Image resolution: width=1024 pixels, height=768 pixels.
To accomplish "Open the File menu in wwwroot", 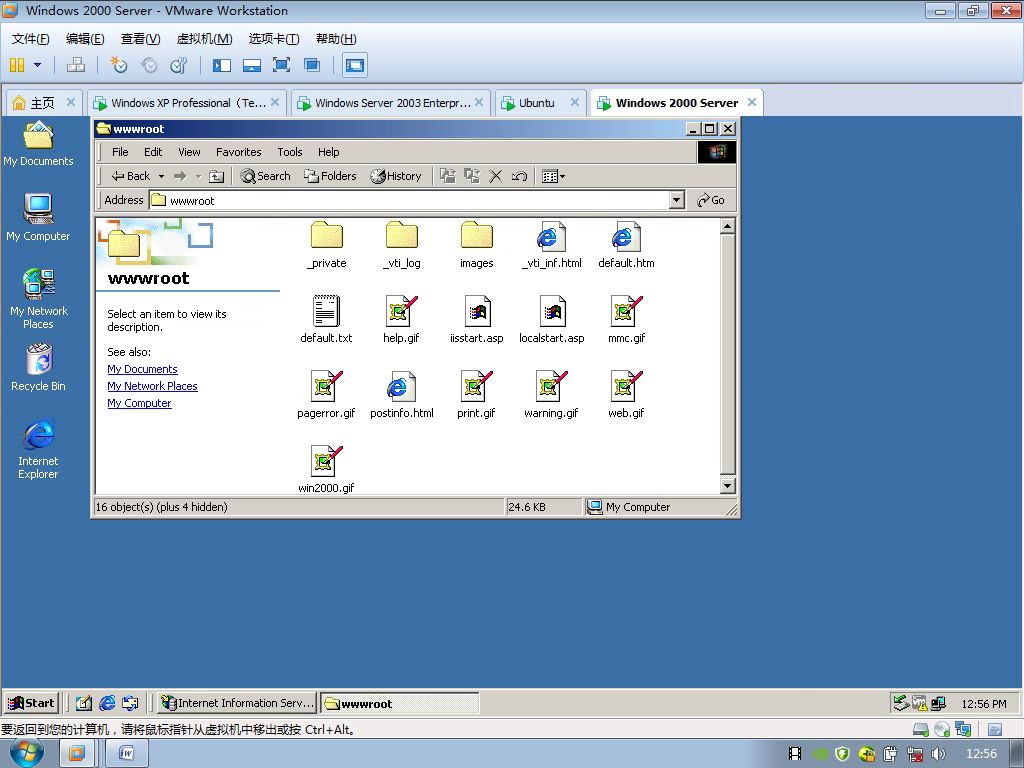I will [120, 152].
